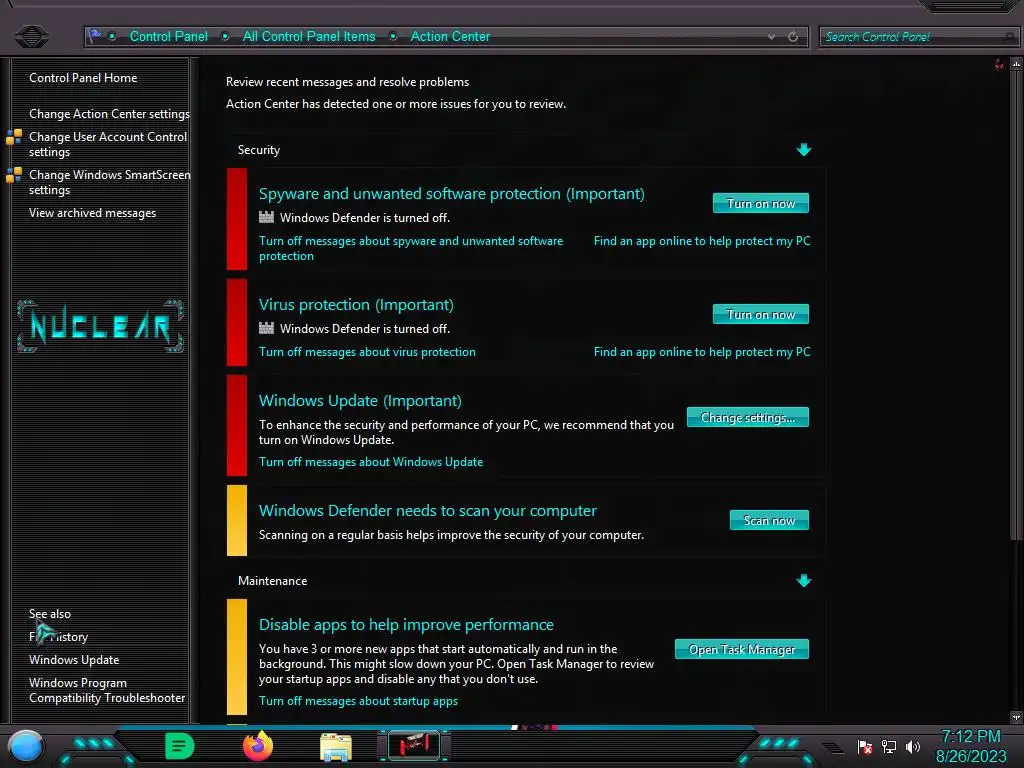Open File History under See also
This screenshot has width=1024, height=768.
(x=58, y=637)
